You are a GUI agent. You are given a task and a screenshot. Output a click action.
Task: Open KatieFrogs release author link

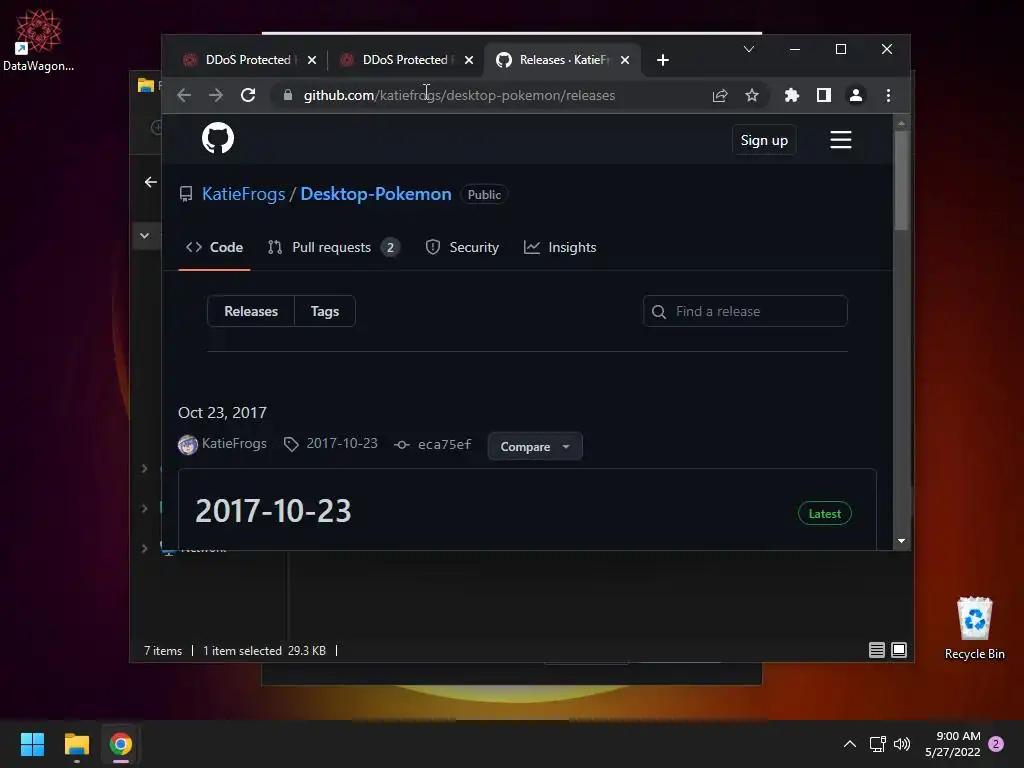click(x=234, y=443)
